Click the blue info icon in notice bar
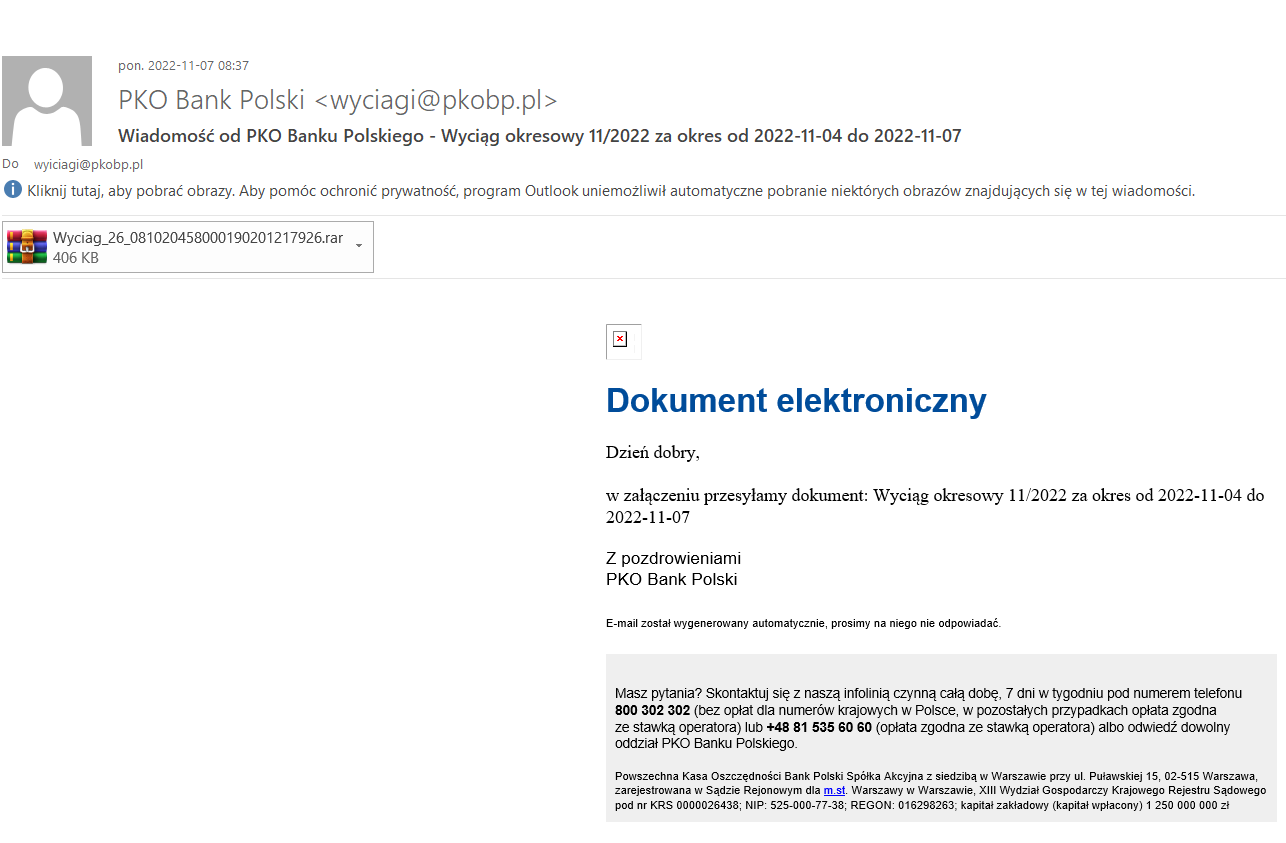This screenshot has width=1286, height=843. coord(13,190)
